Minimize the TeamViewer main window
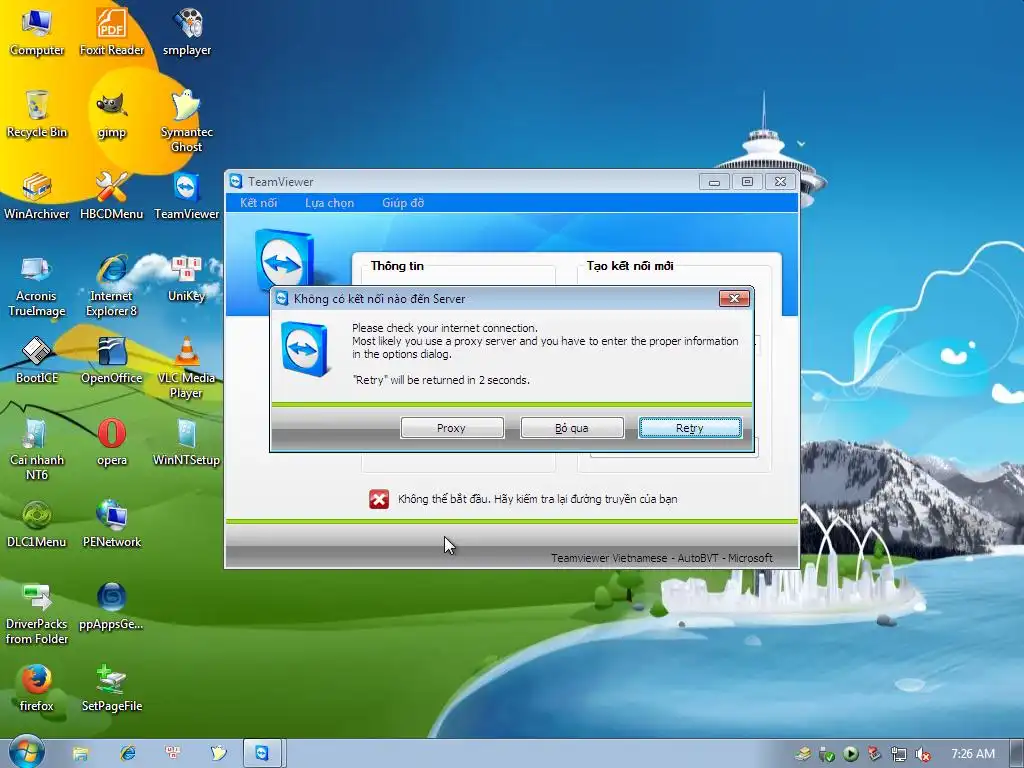Viewport: 1024px width, 768px height. [x=714, y=182]
